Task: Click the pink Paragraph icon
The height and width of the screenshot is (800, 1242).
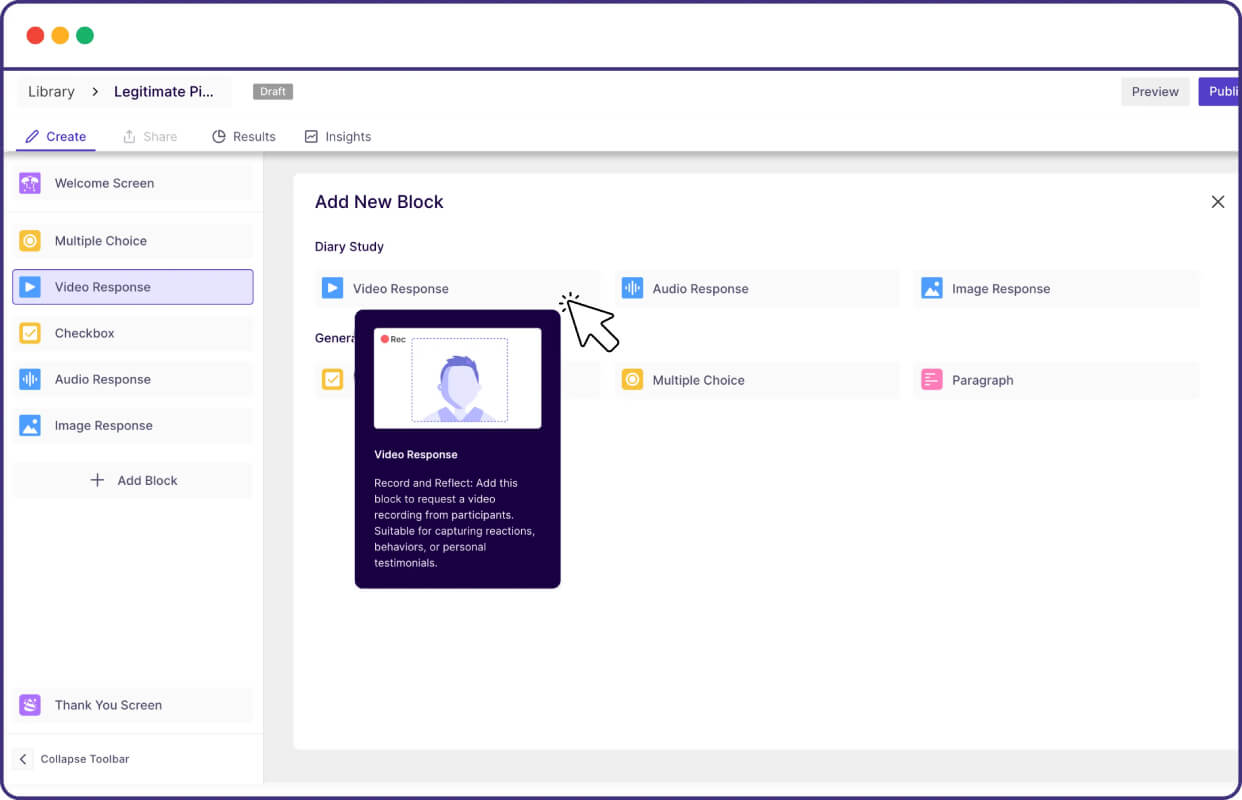Action: (x=932, y=380)
